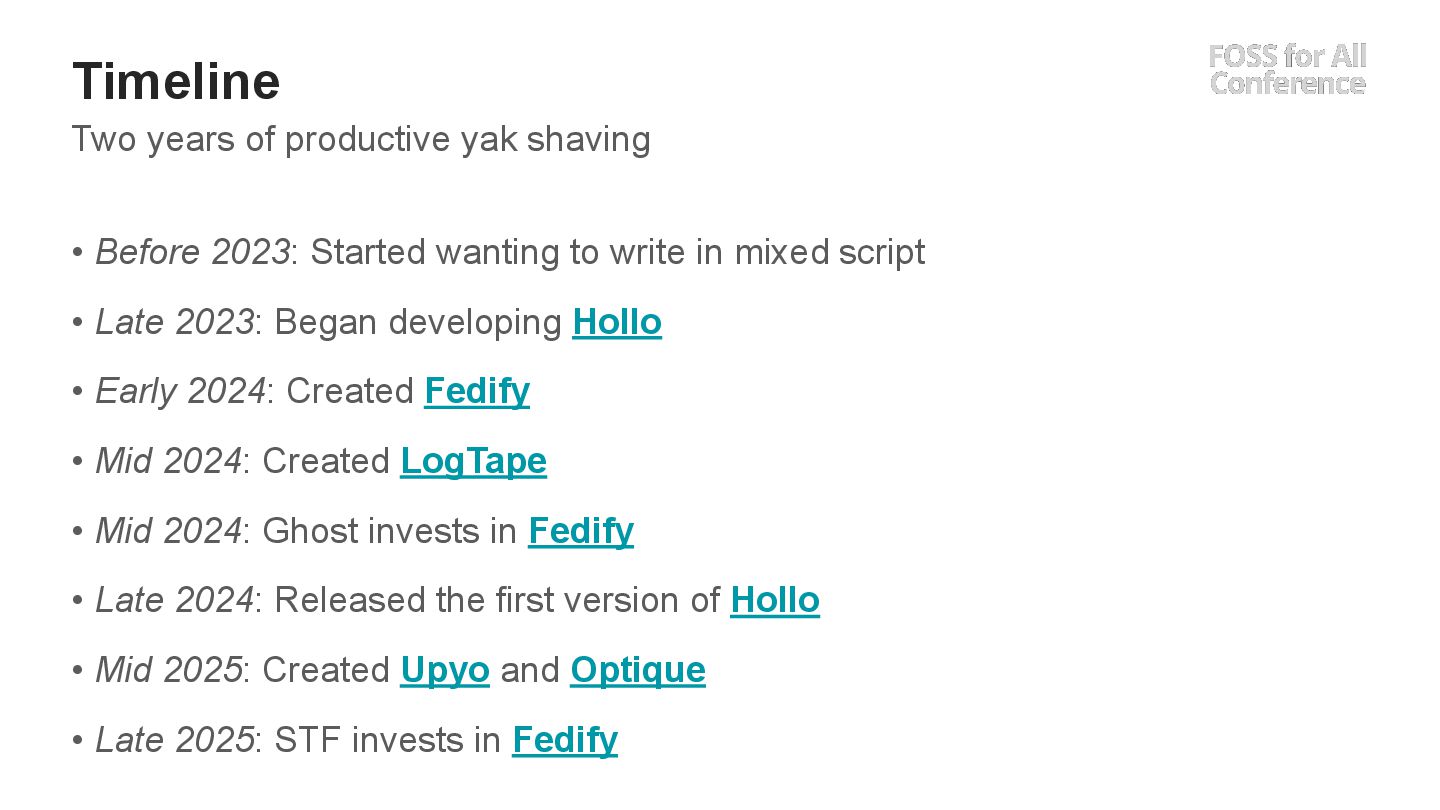Click Fedify link in Ghost invests line
1440x810 pixels.
pyautogui.click(x=581, y=531)
